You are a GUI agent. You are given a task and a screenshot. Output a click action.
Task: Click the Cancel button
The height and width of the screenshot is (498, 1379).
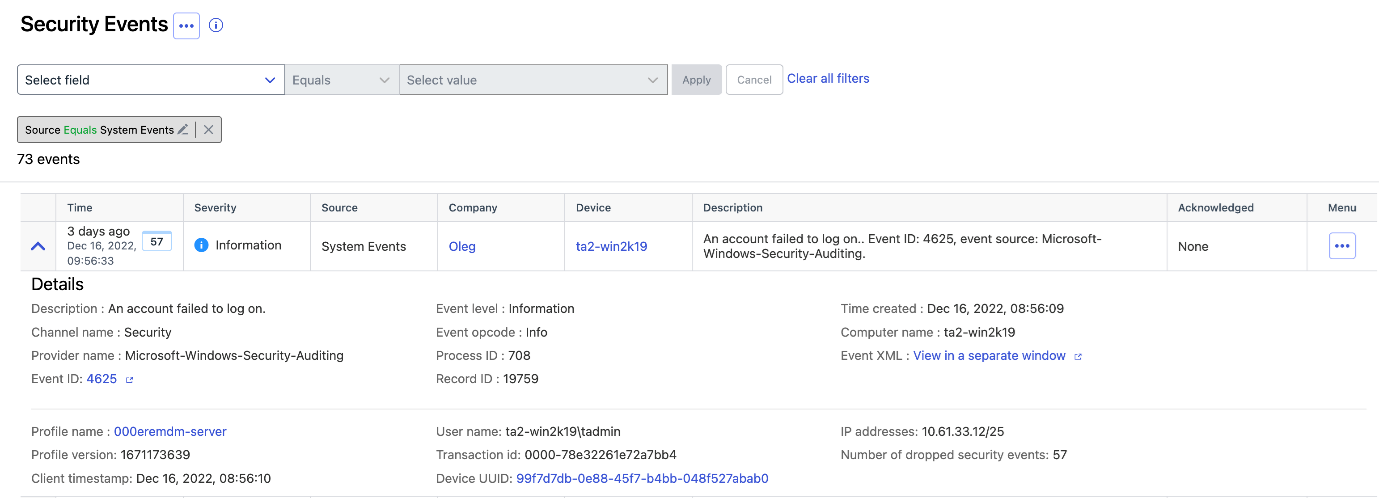[754, 80]
